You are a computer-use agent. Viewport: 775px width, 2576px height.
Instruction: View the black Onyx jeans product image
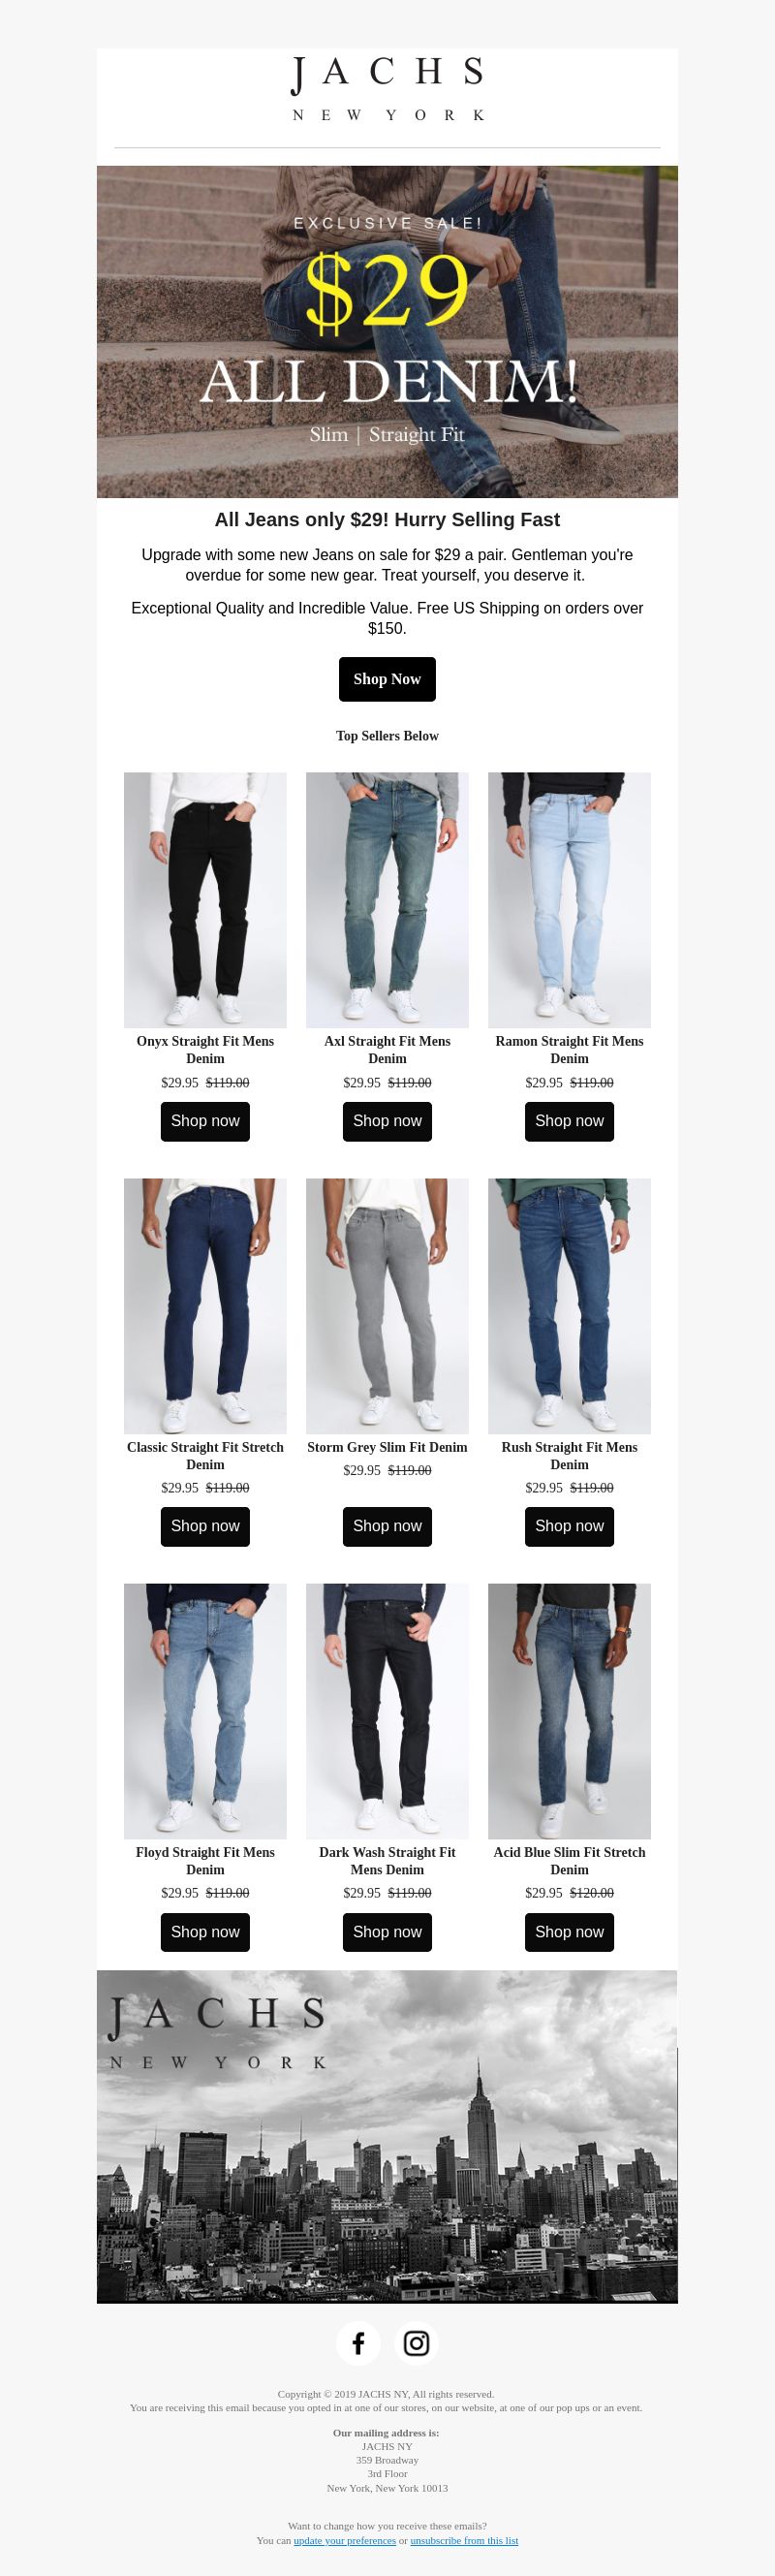[205, 900]
